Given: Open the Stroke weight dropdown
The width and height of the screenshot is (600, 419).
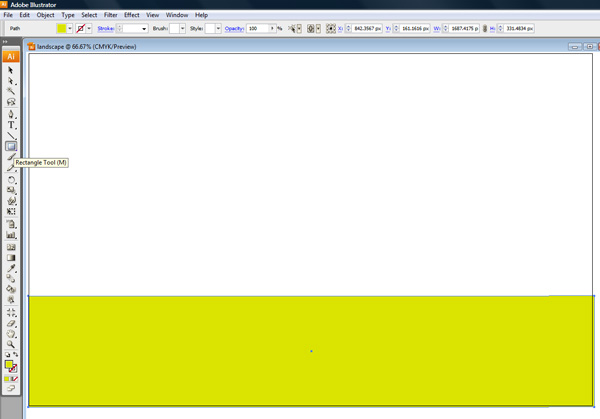Looking at the screenshot, I should pos(144,29).
